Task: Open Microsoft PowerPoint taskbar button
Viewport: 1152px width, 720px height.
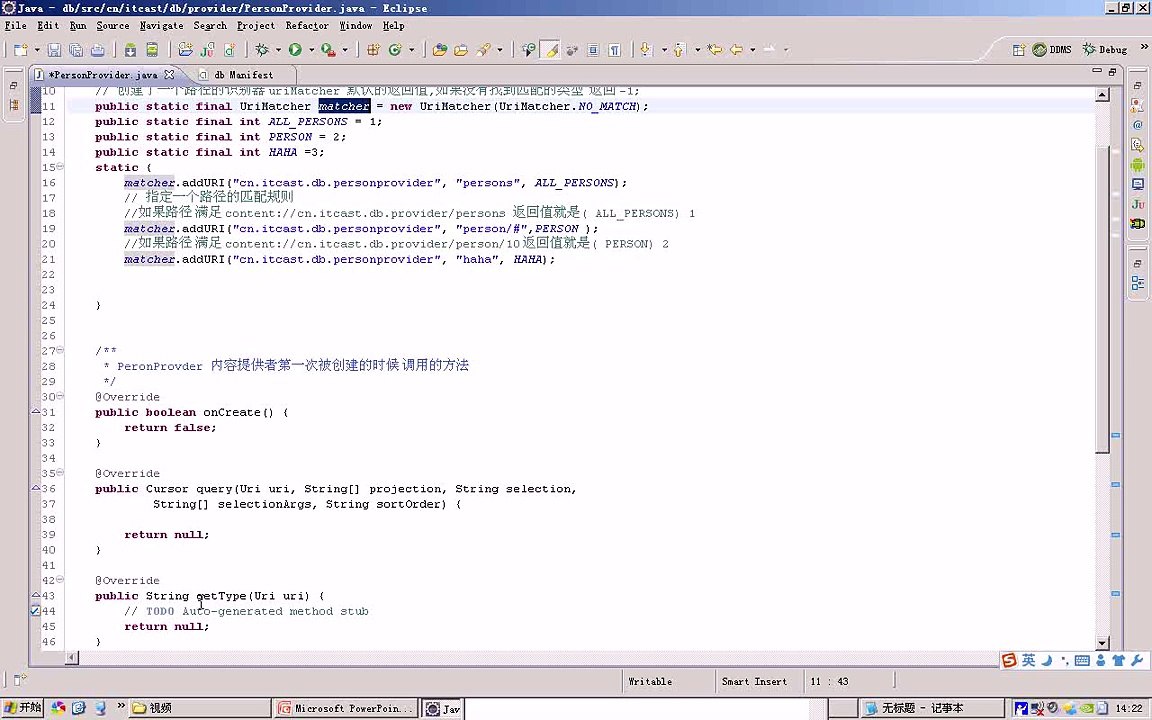Action: pos(345,708)
